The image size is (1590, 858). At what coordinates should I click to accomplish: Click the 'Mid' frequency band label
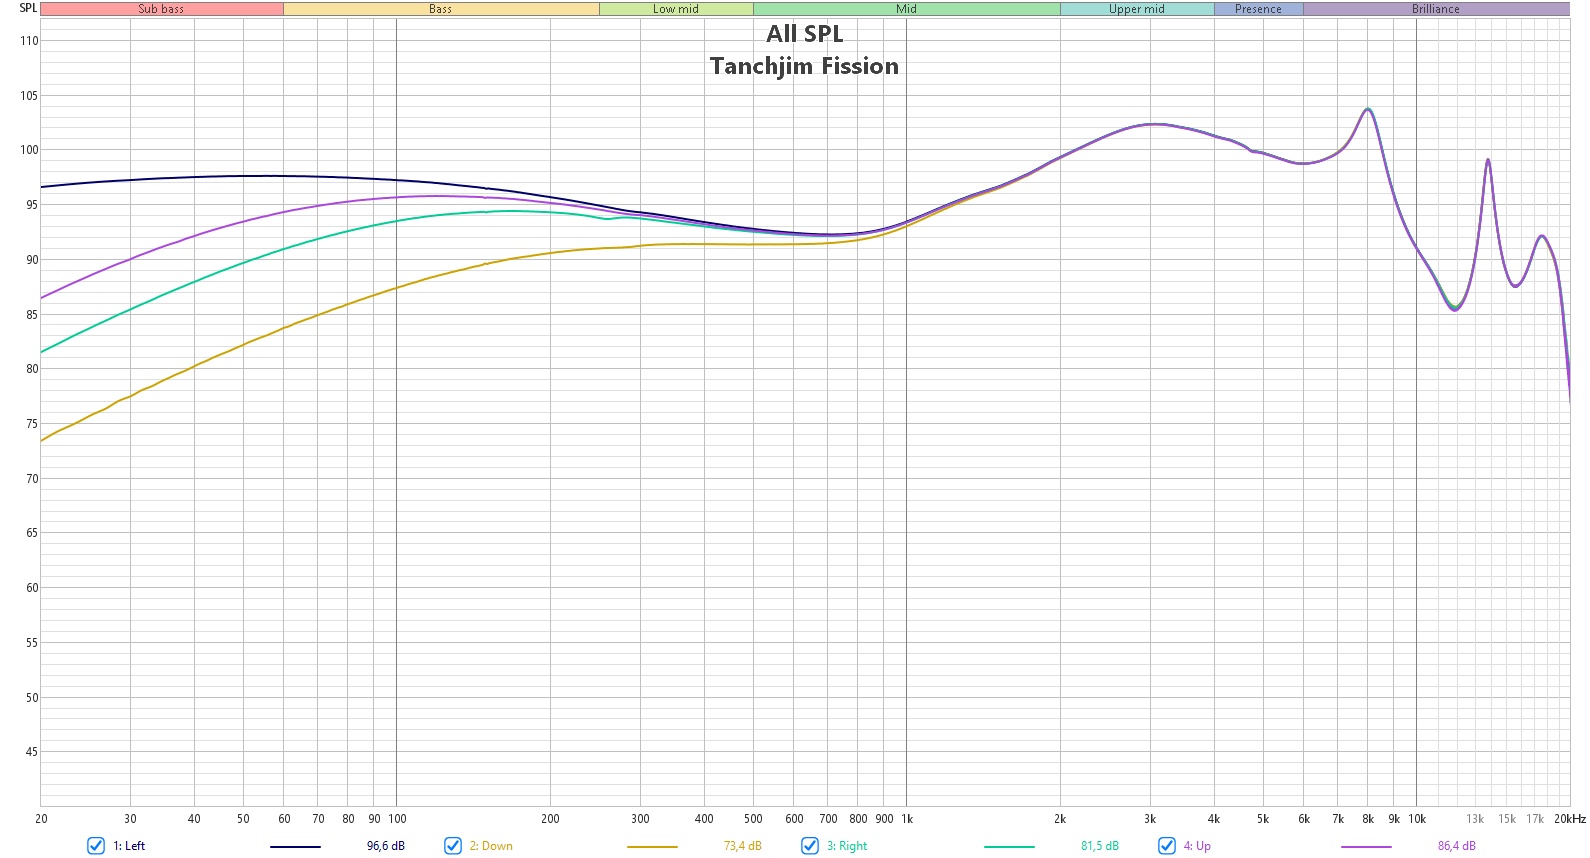(906, 9)
